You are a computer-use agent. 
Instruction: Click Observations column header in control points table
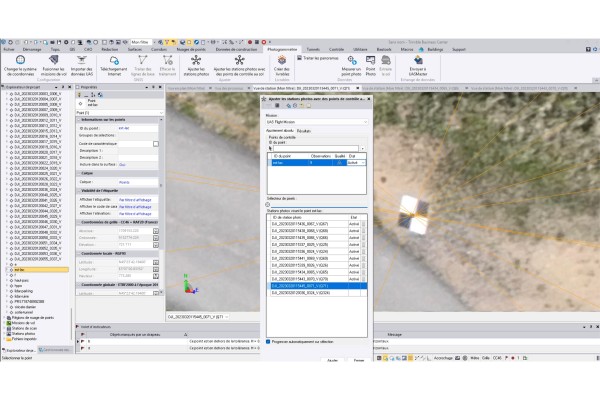321,156
